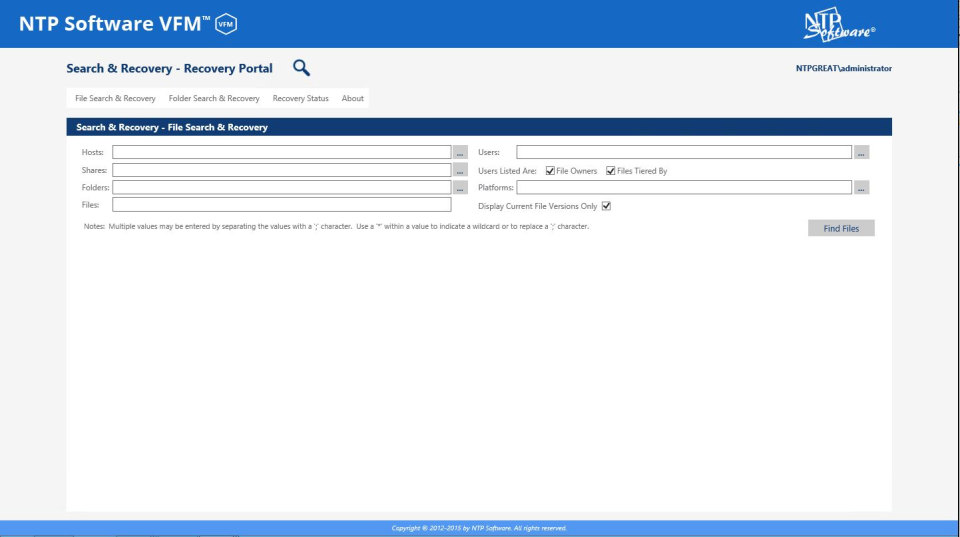Open the Hosts browse ellipsis button

click(x=460, y=152)
